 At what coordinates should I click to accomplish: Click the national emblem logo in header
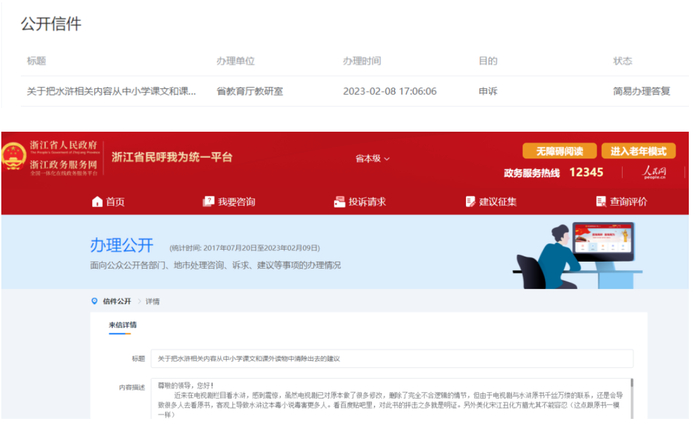pos(13,156)
